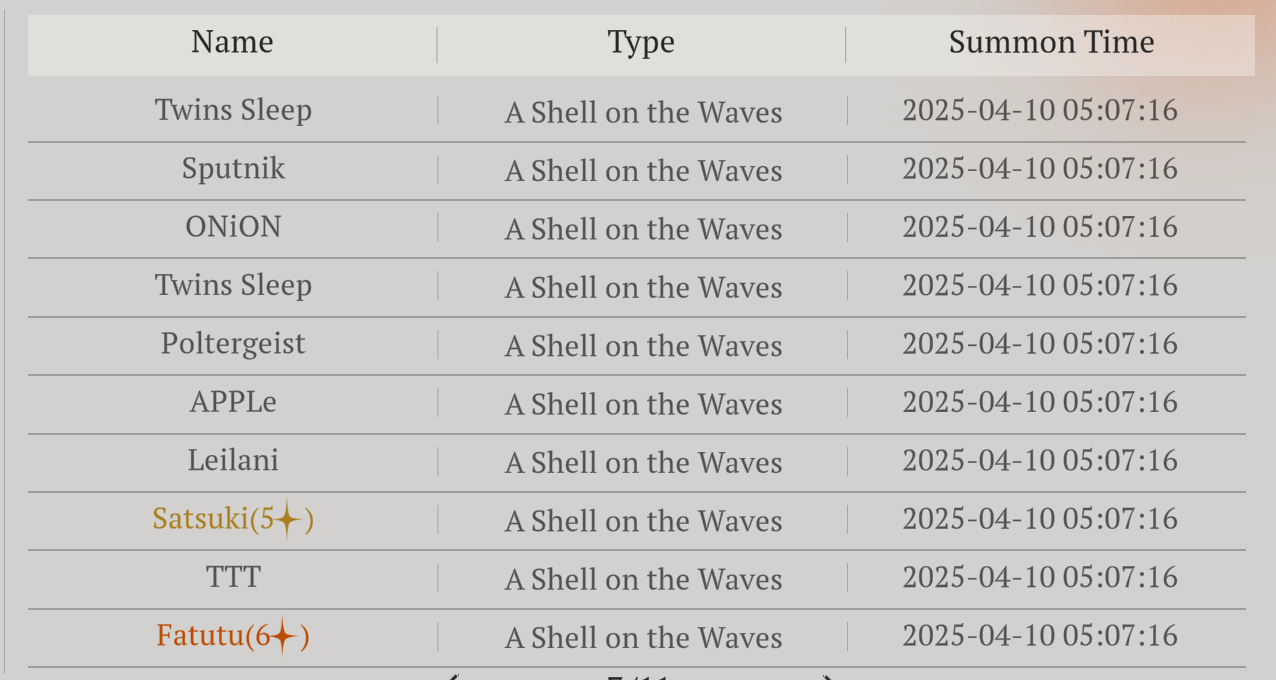
Task: Click the summon time in TTT's row
Action: (x=1040, y=577)
